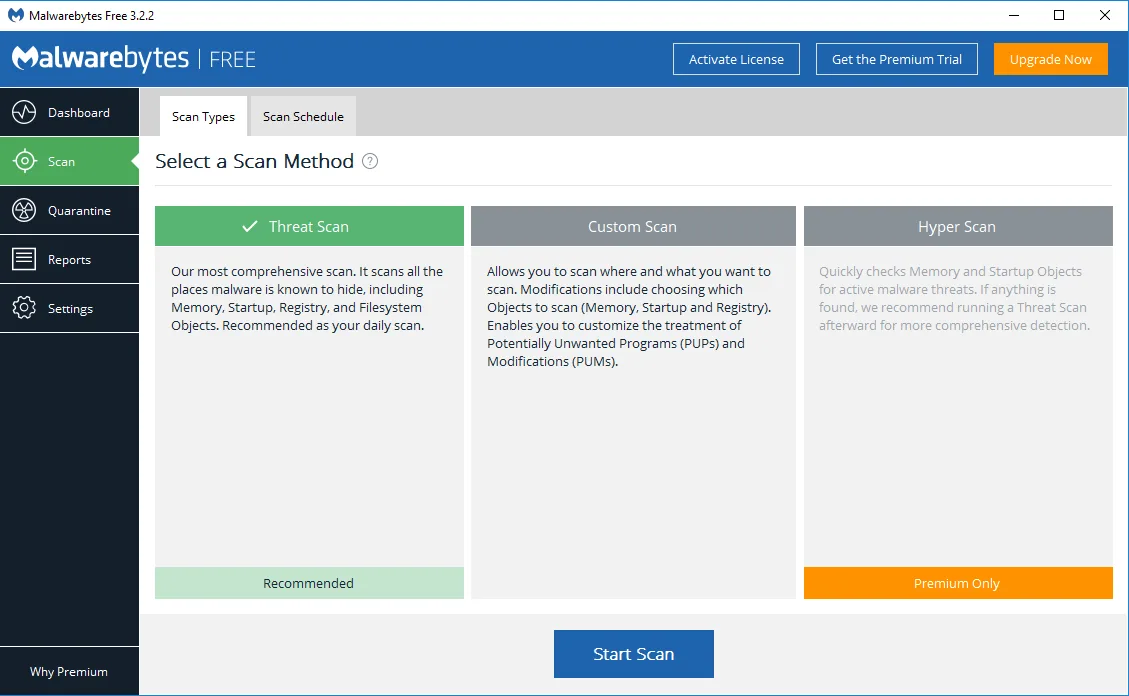This screenshot has width=1129, height=696.
Task: Click Get the Premium Trial button
Action: click(896, 59)
